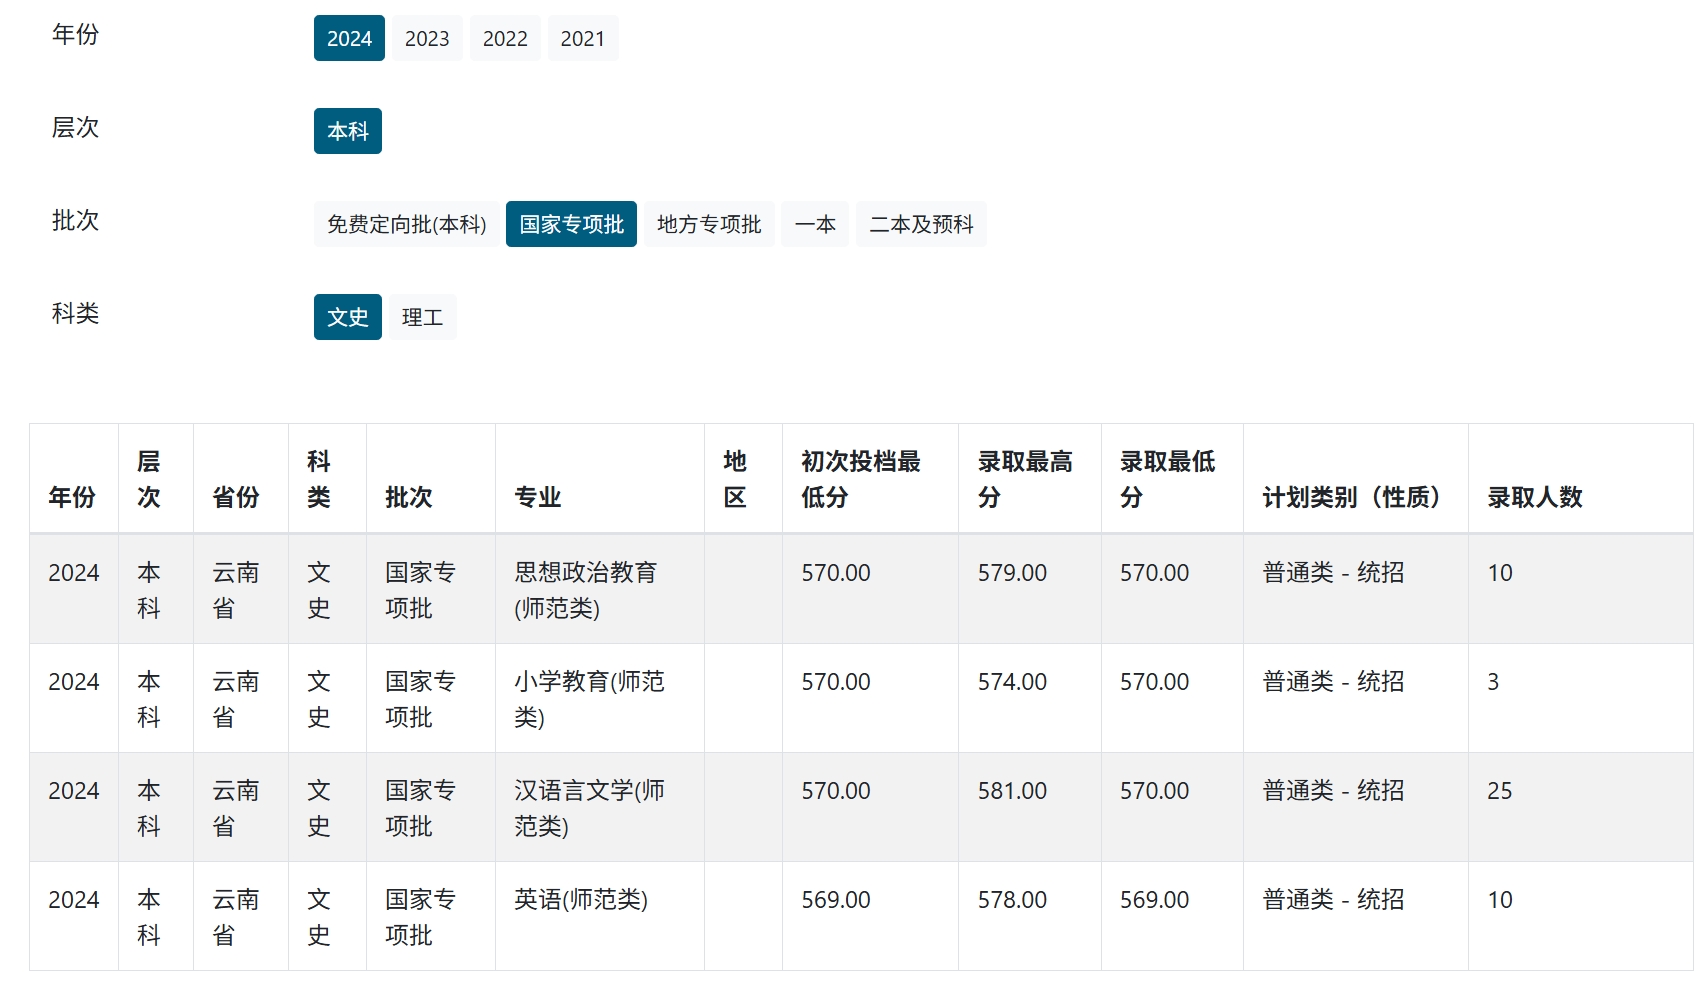The image size is (1699, 993).
Task: Click the 英语(师范类) major cell
Action: (581, 900)
